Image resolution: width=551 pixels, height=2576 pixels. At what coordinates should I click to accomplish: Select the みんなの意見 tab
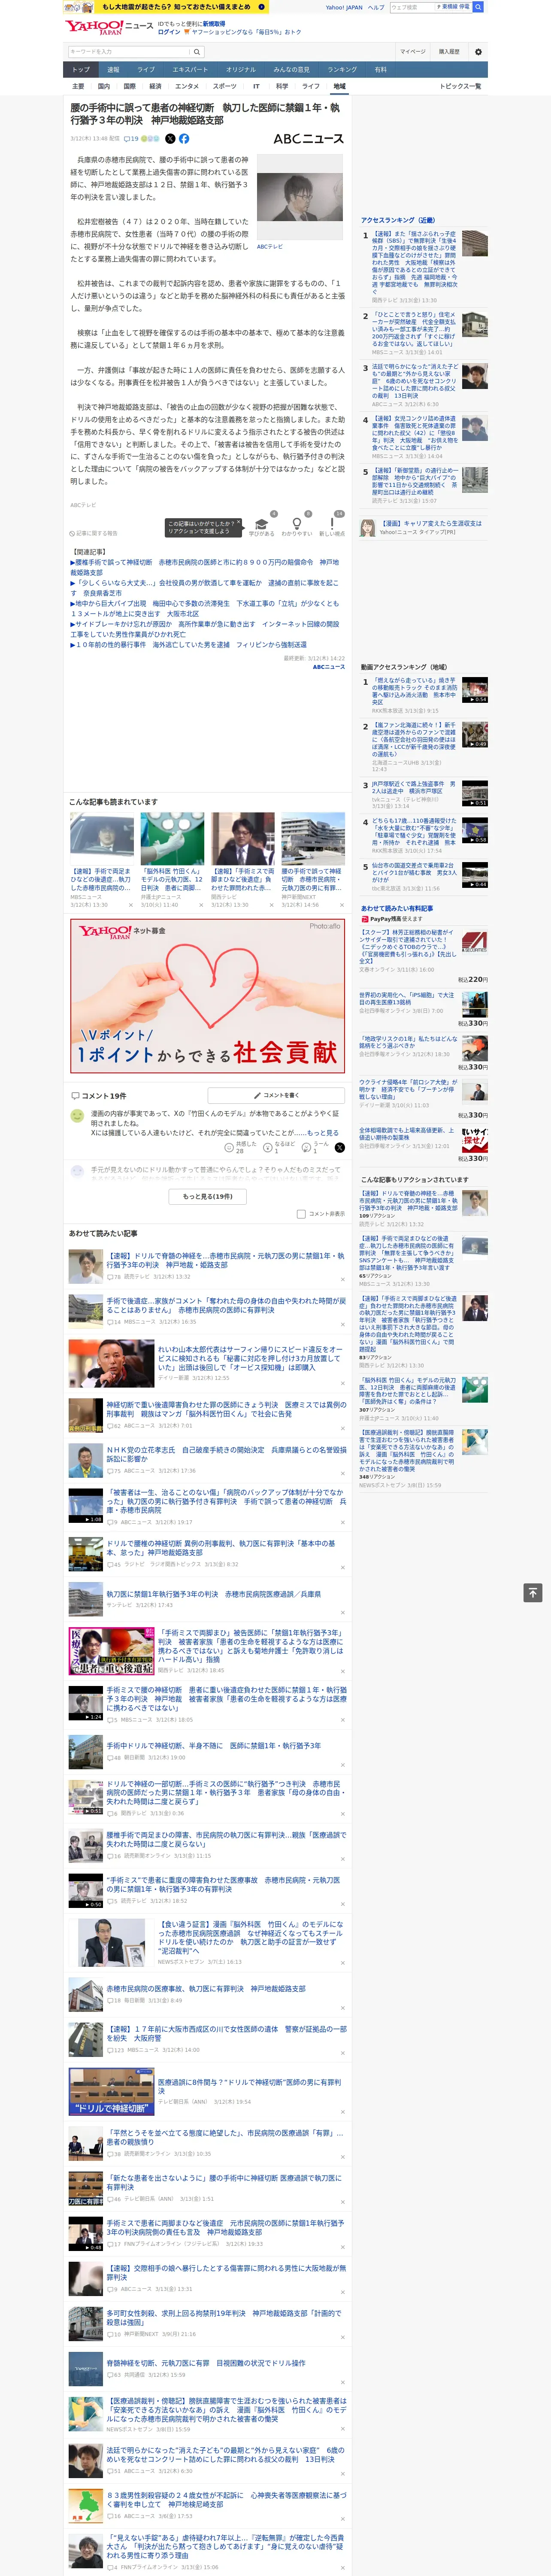pos(292,70)
